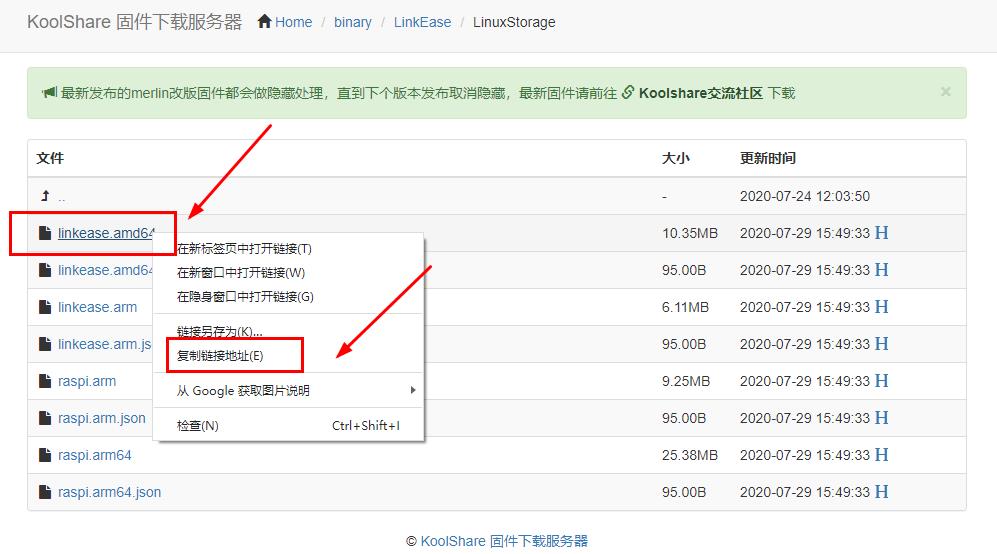Click the 10.35MB size value
997x554 pixels.
coord(689,233)
